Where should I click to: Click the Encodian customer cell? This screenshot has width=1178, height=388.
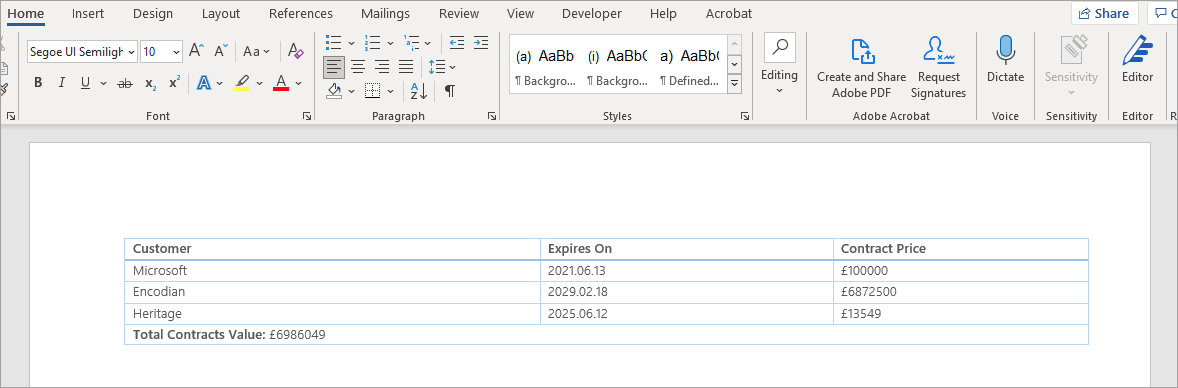coord(332,292)
